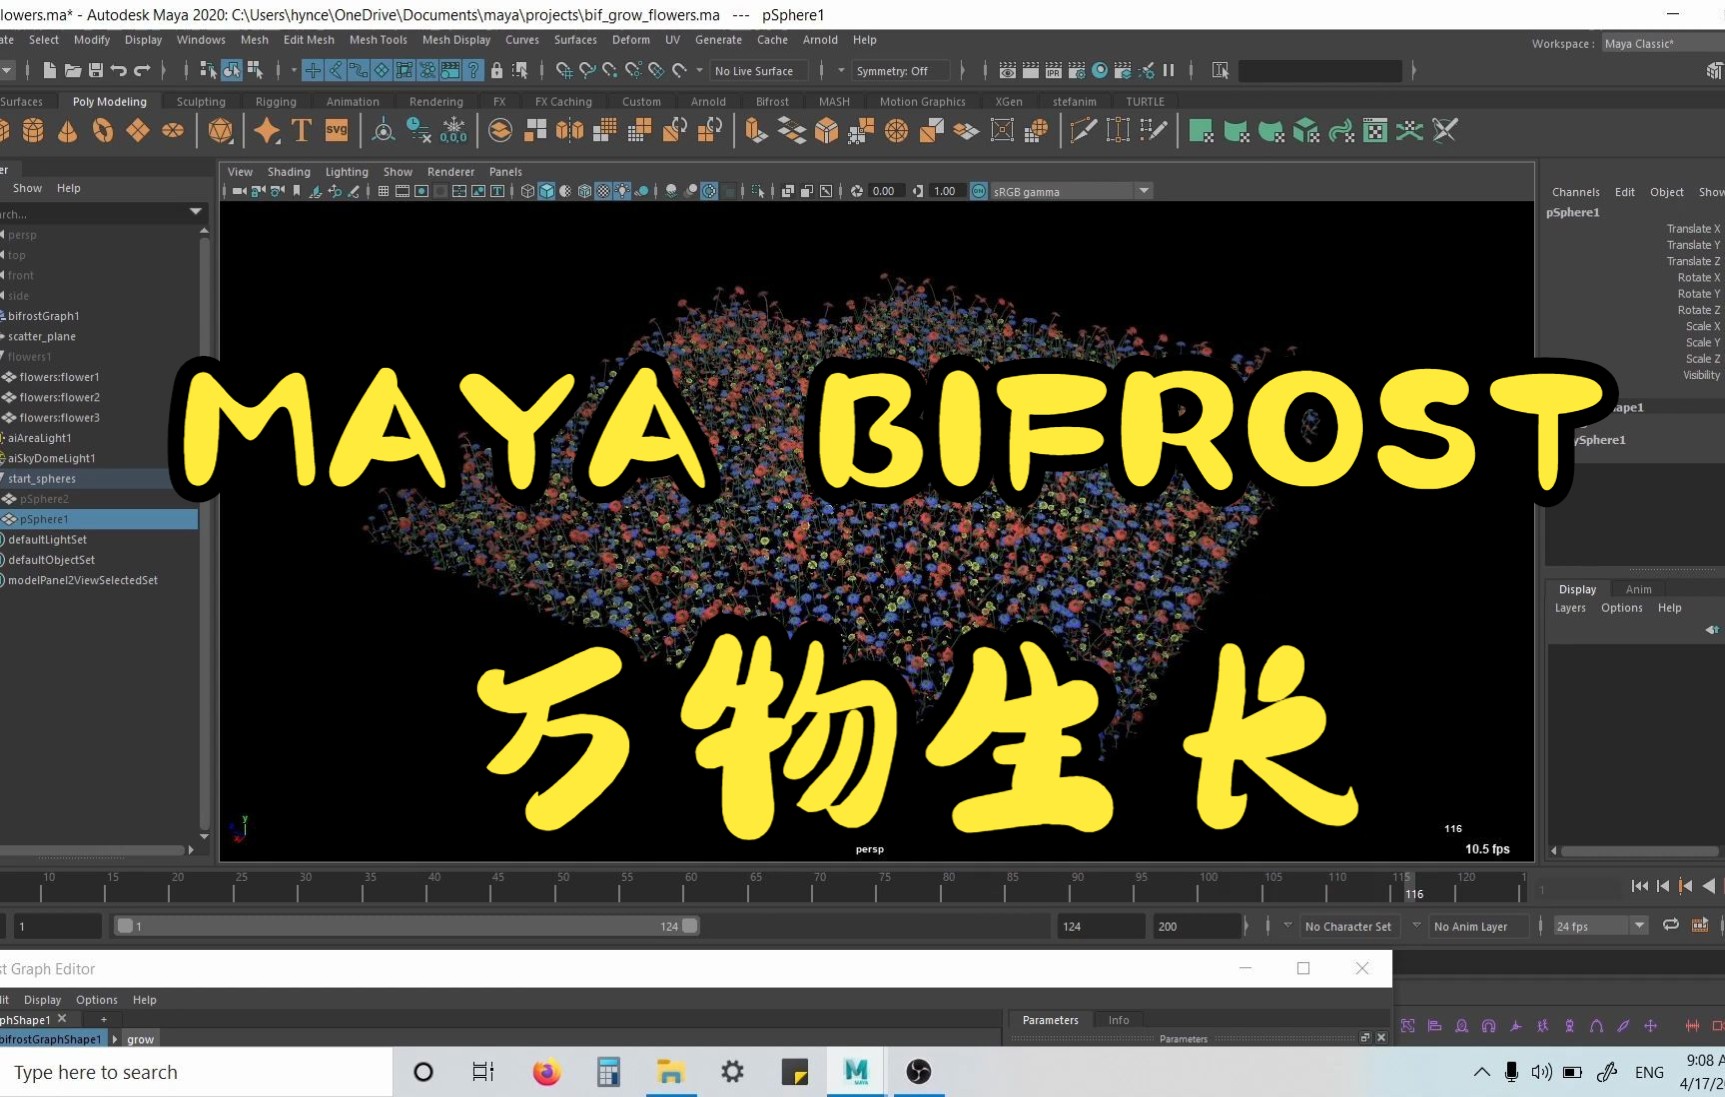This screenshot has width=1725, height=1097.
Task: Create a platonic solid from the shelf
Action: 220,130
